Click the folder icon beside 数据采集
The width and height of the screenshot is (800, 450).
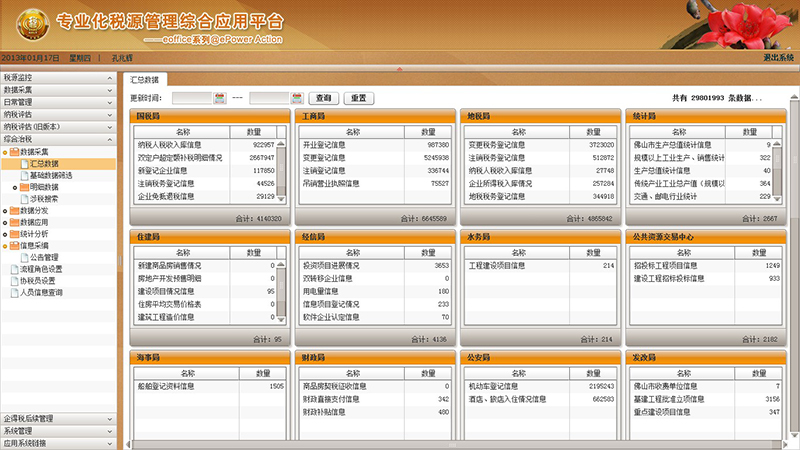14,151
